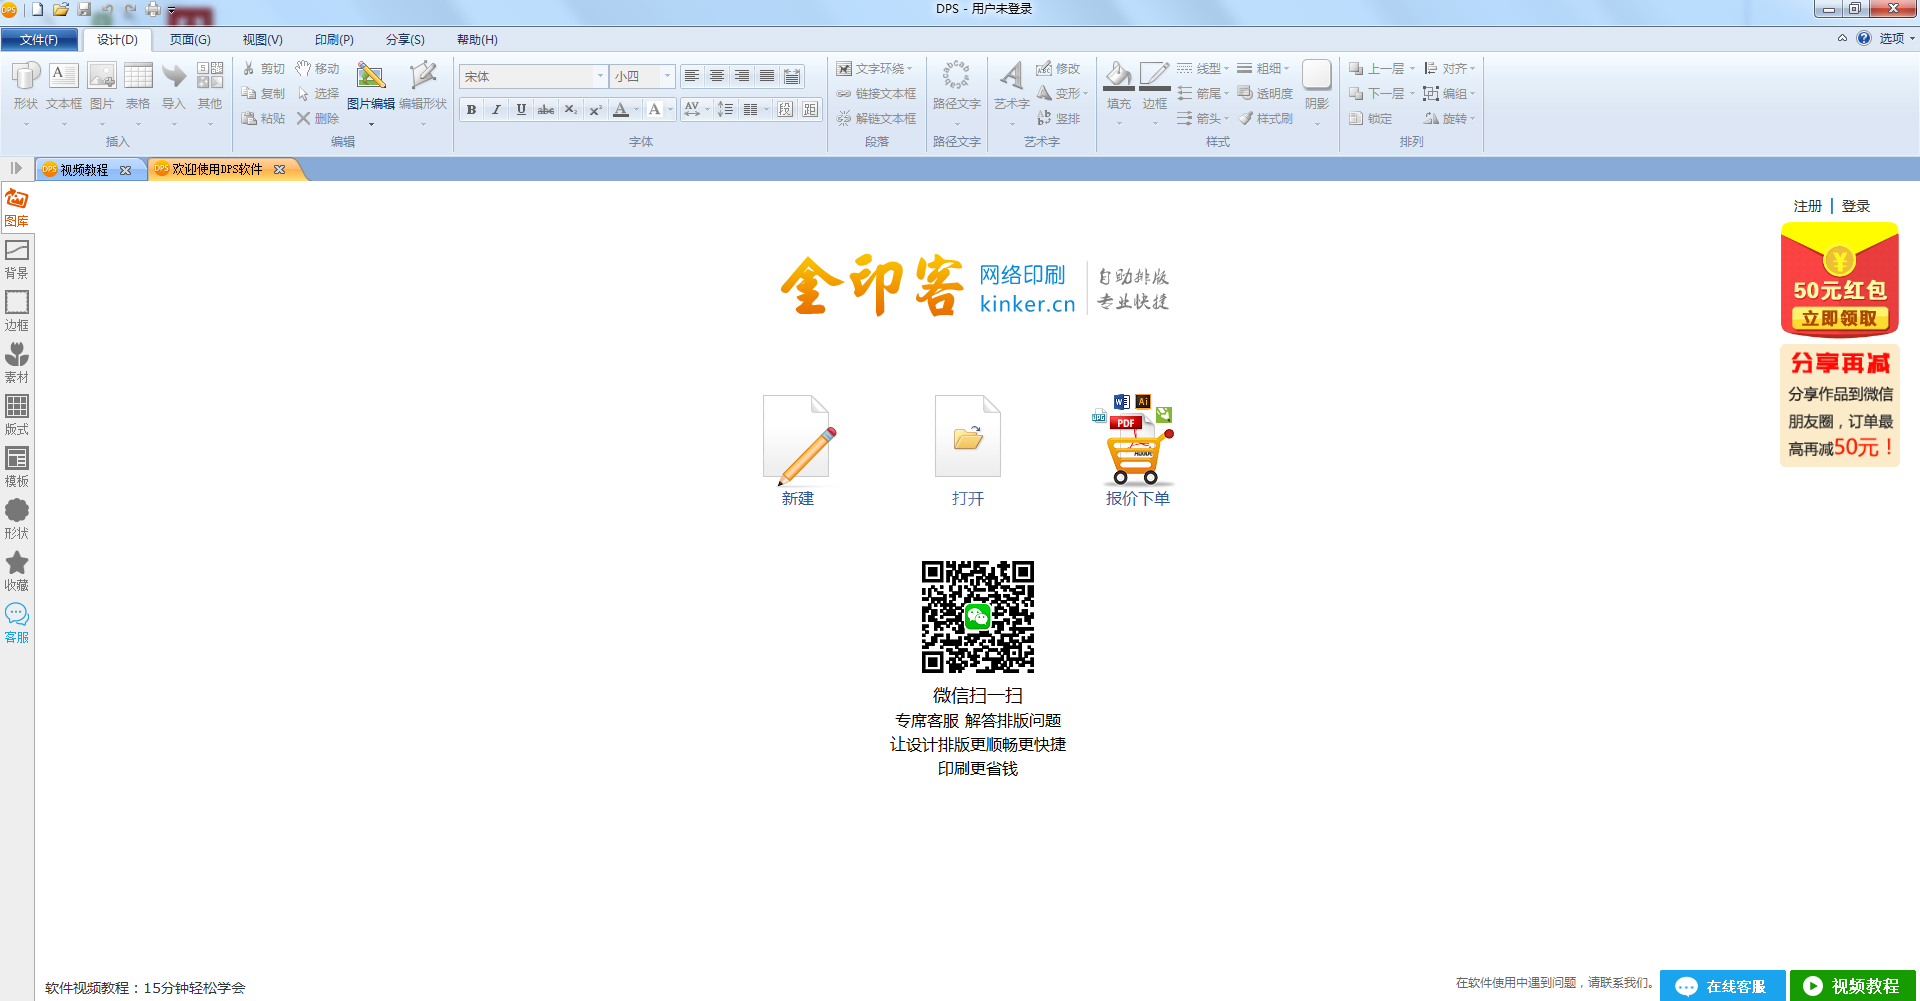Open the 边框 frame panel in the sidebar

(17, 311)
